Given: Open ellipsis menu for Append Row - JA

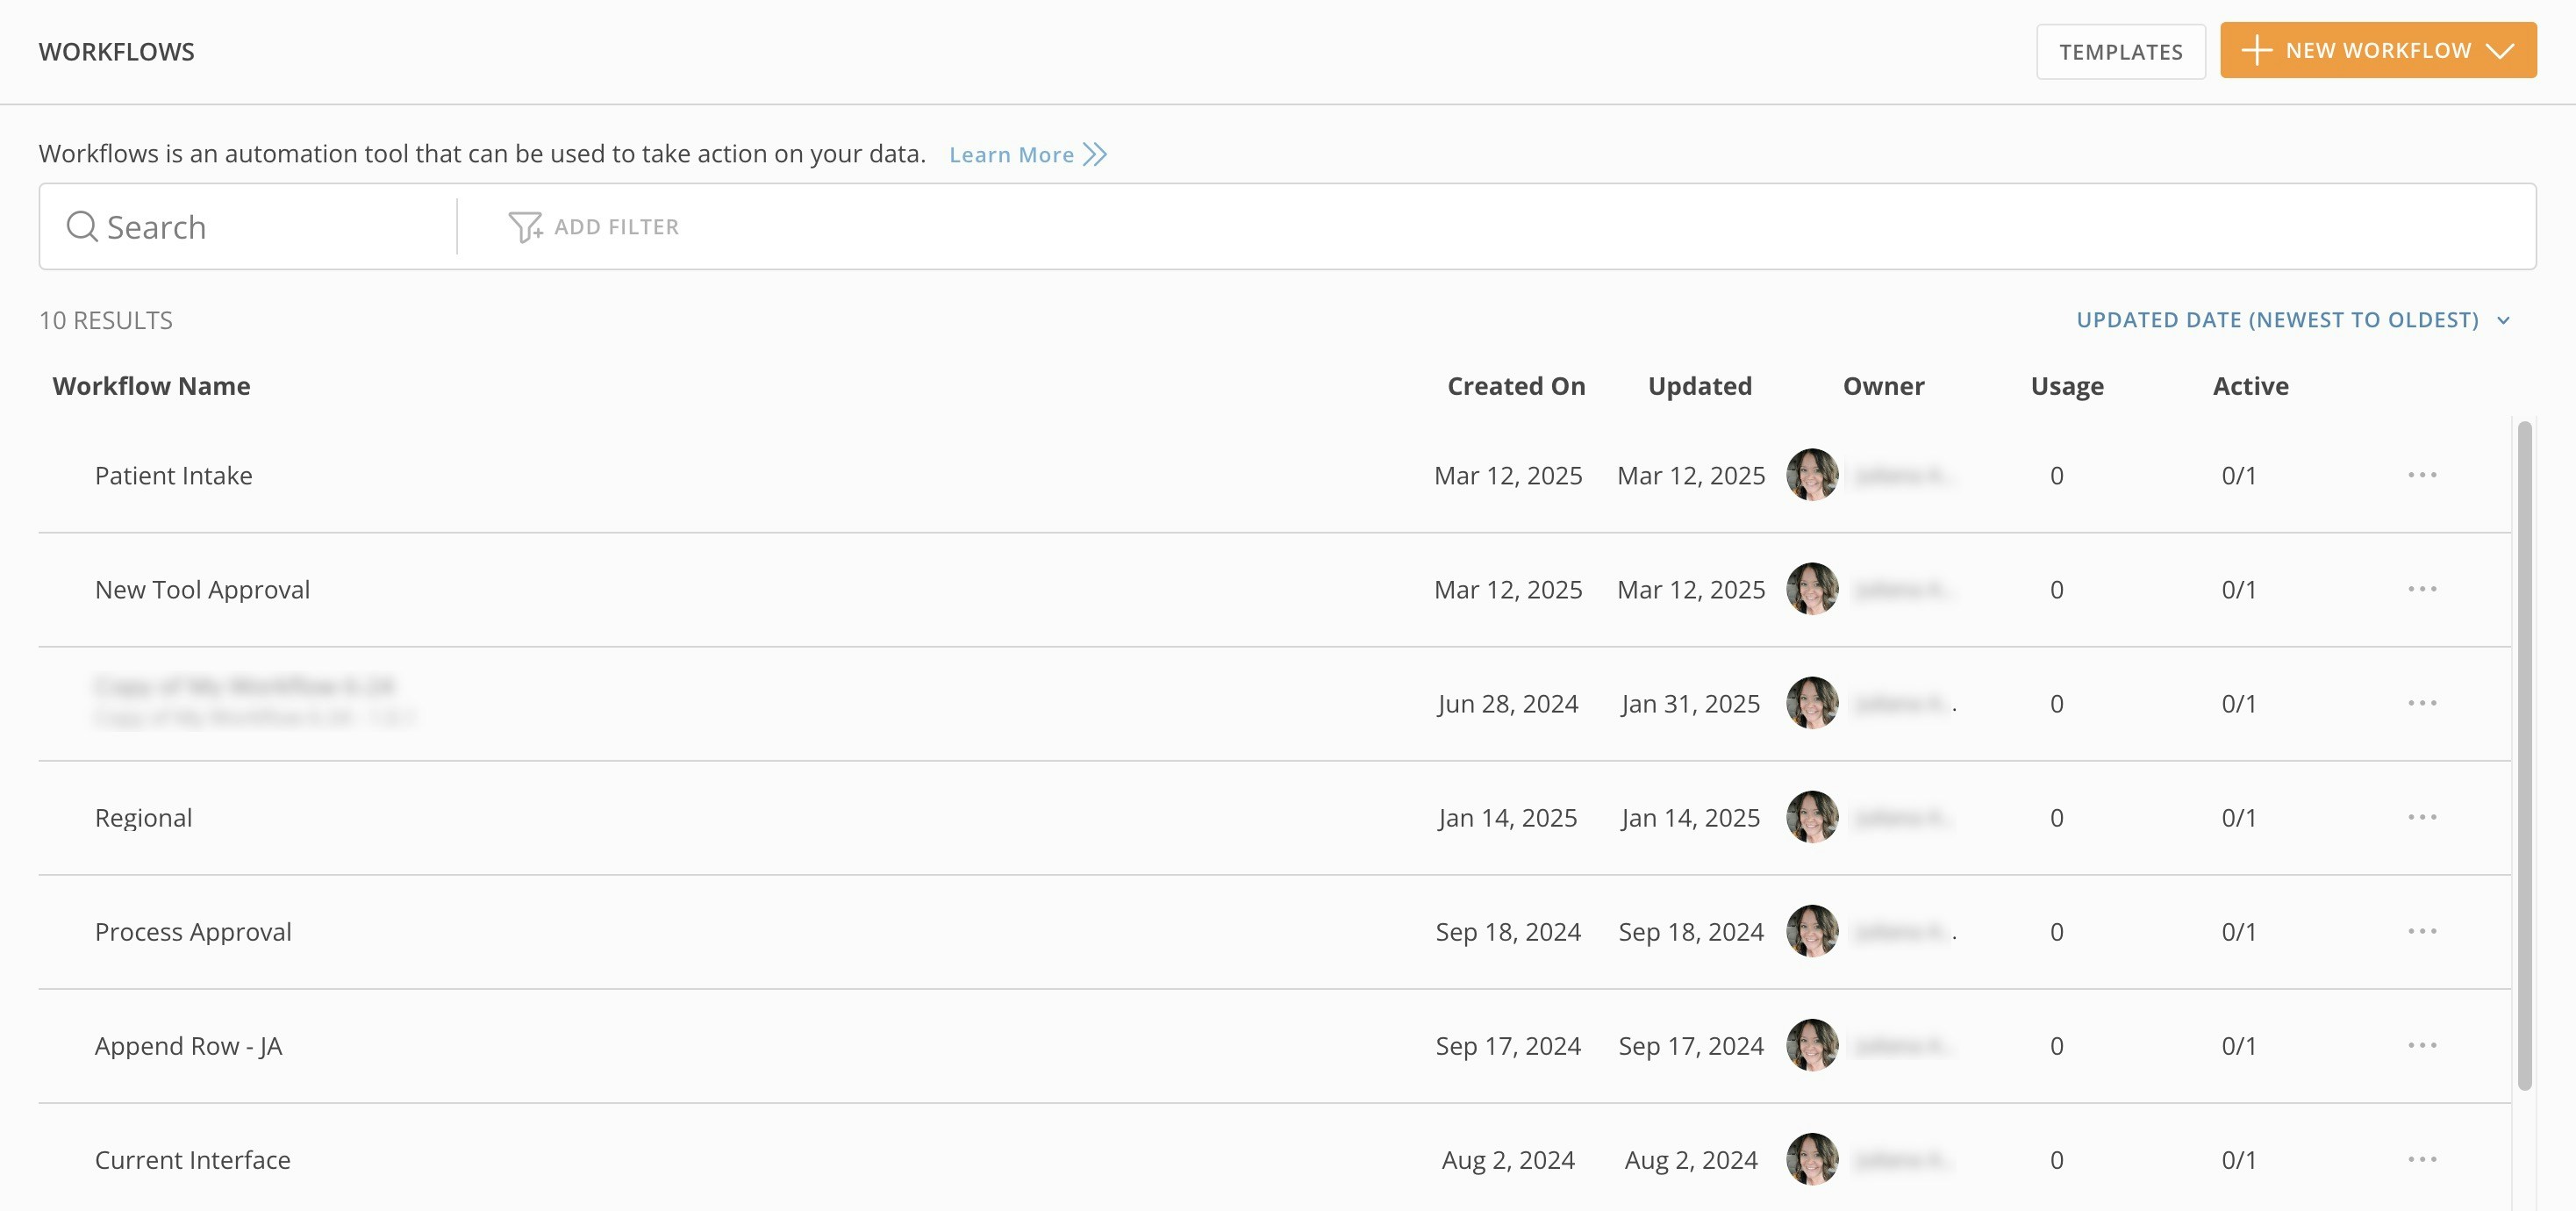Looking at the screenshot, I should 2421,1045.
